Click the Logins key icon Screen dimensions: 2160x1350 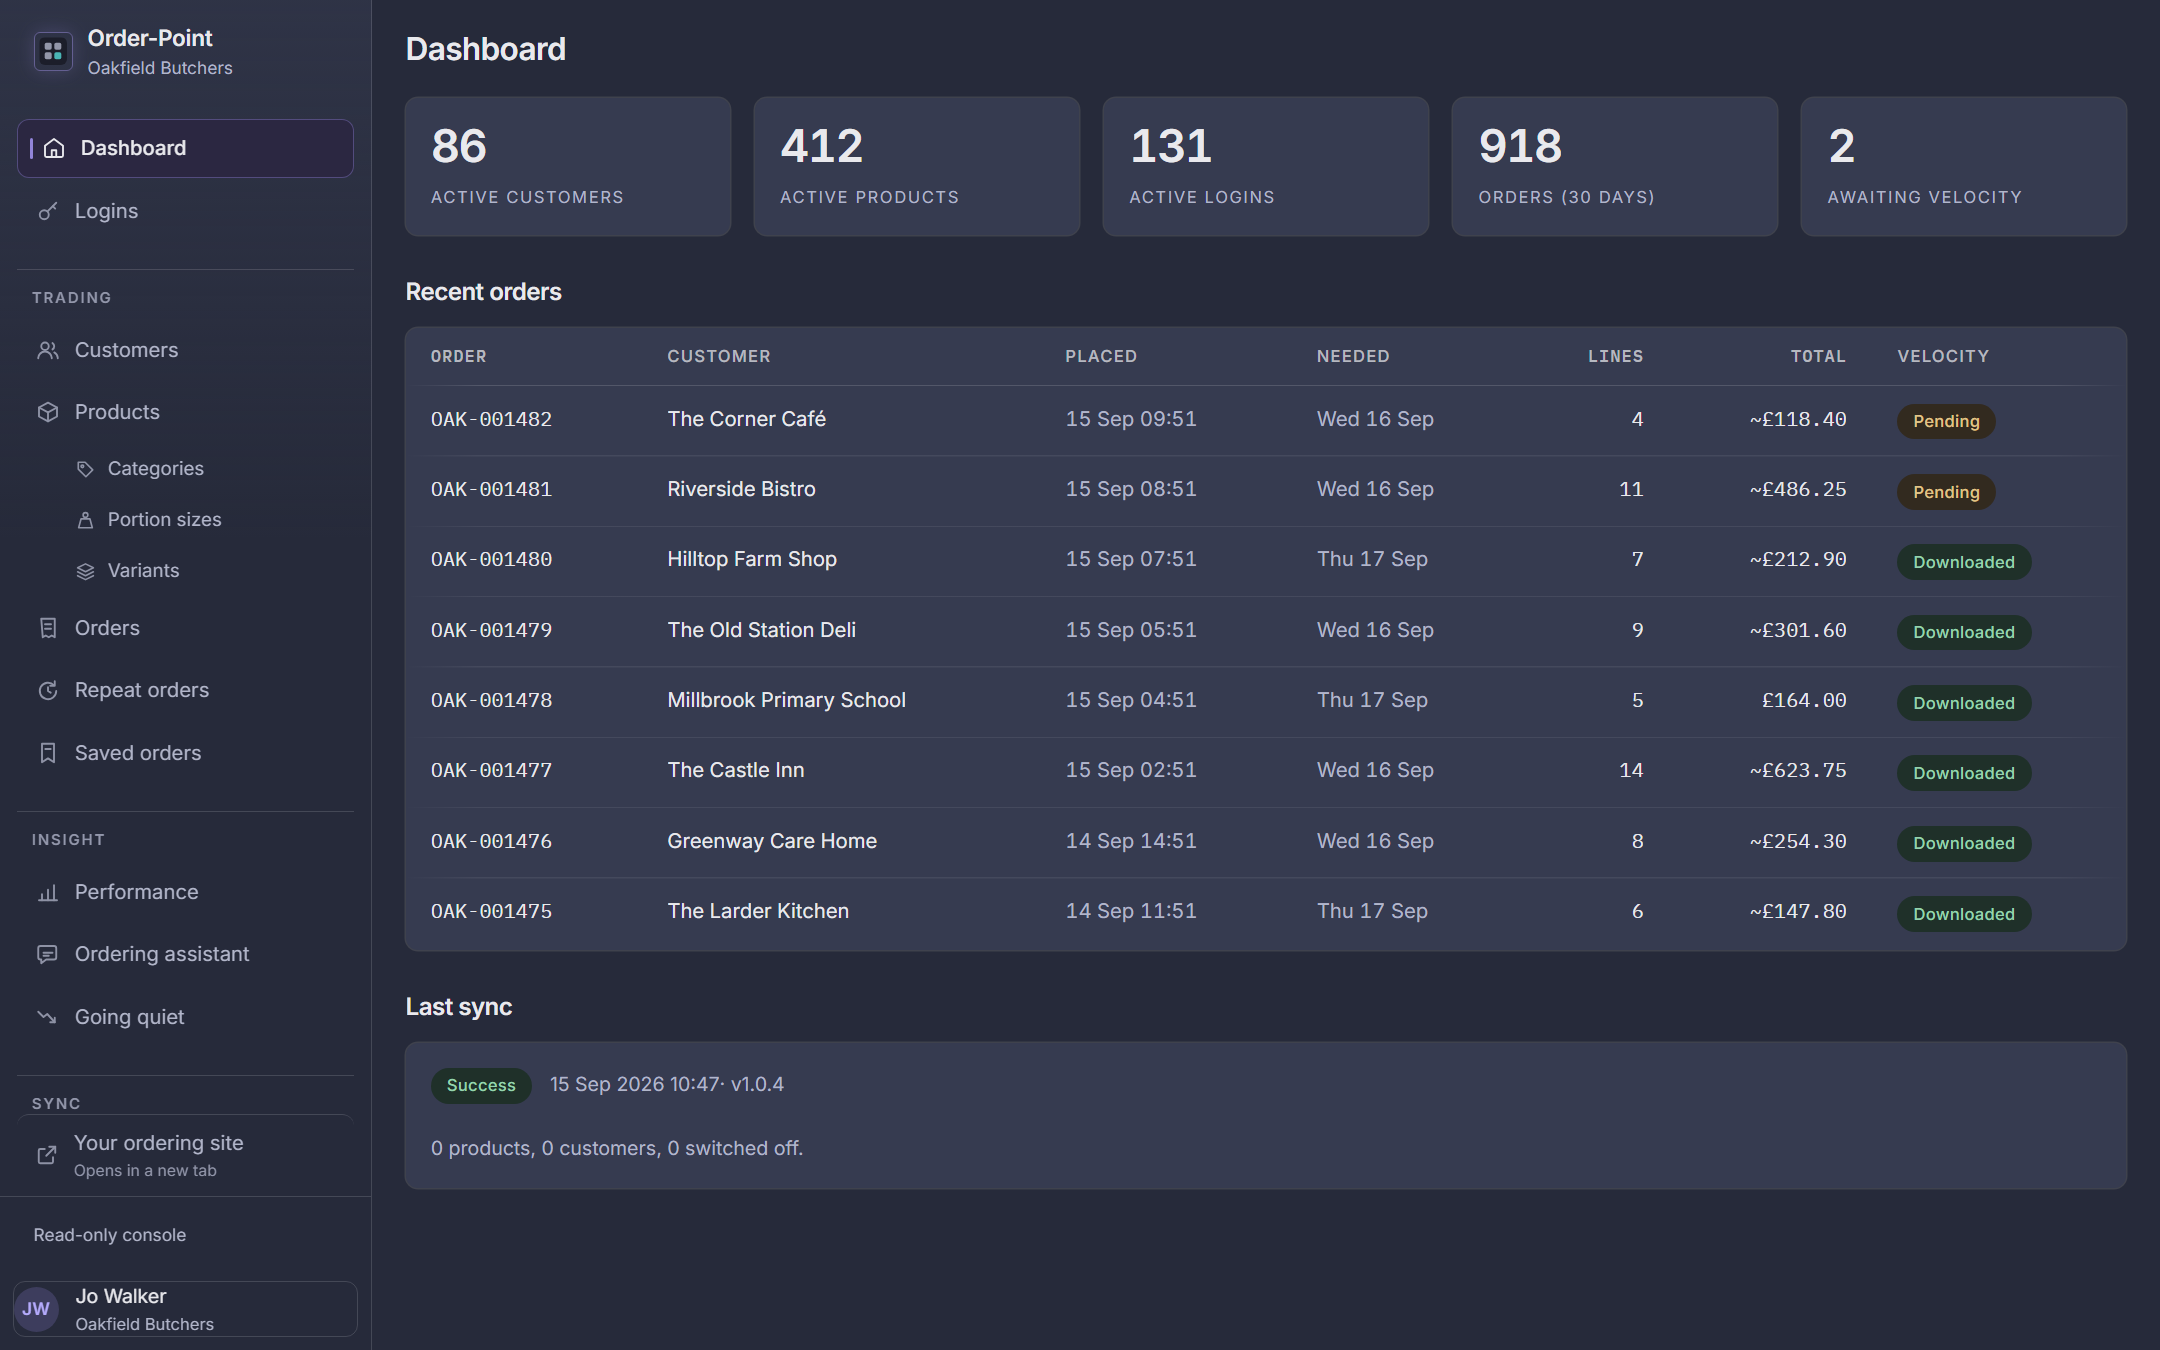[47, 211]
